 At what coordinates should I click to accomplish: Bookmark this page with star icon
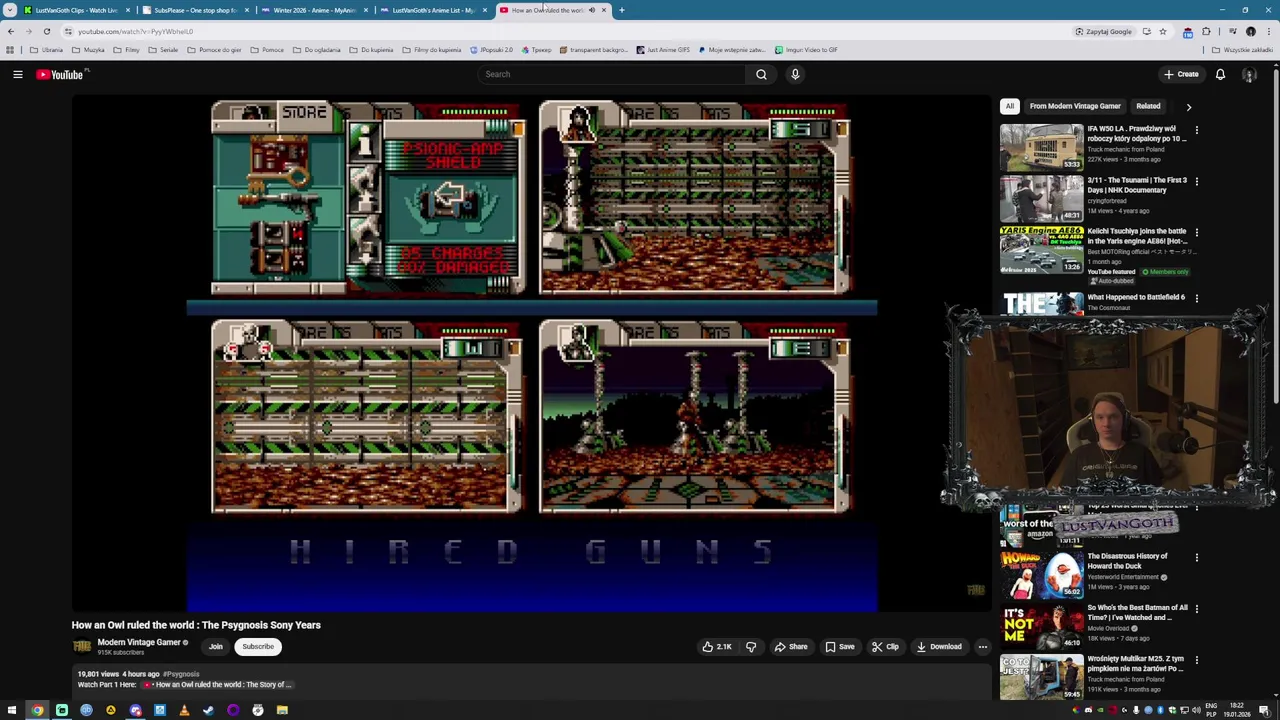(x=1162, y=31)
